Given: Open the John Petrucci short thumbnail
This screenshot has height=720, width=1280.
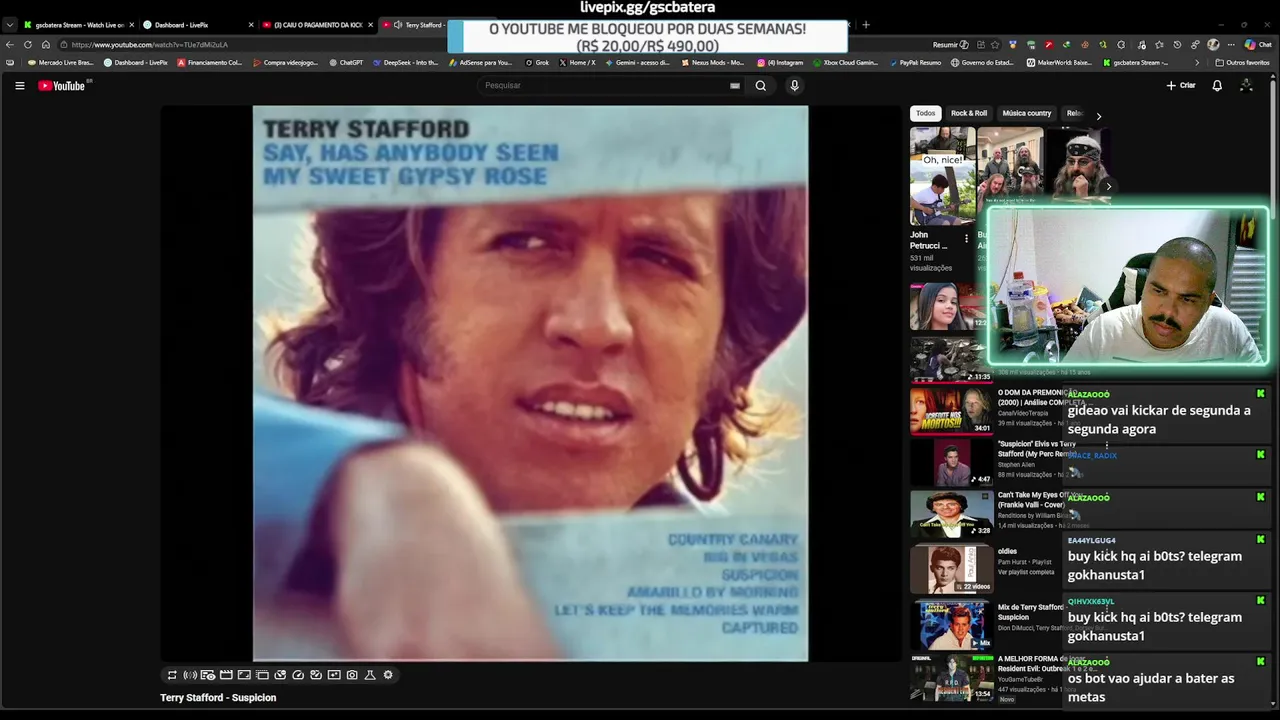Looking at the screenshot, I should click(x=942, y=176).
